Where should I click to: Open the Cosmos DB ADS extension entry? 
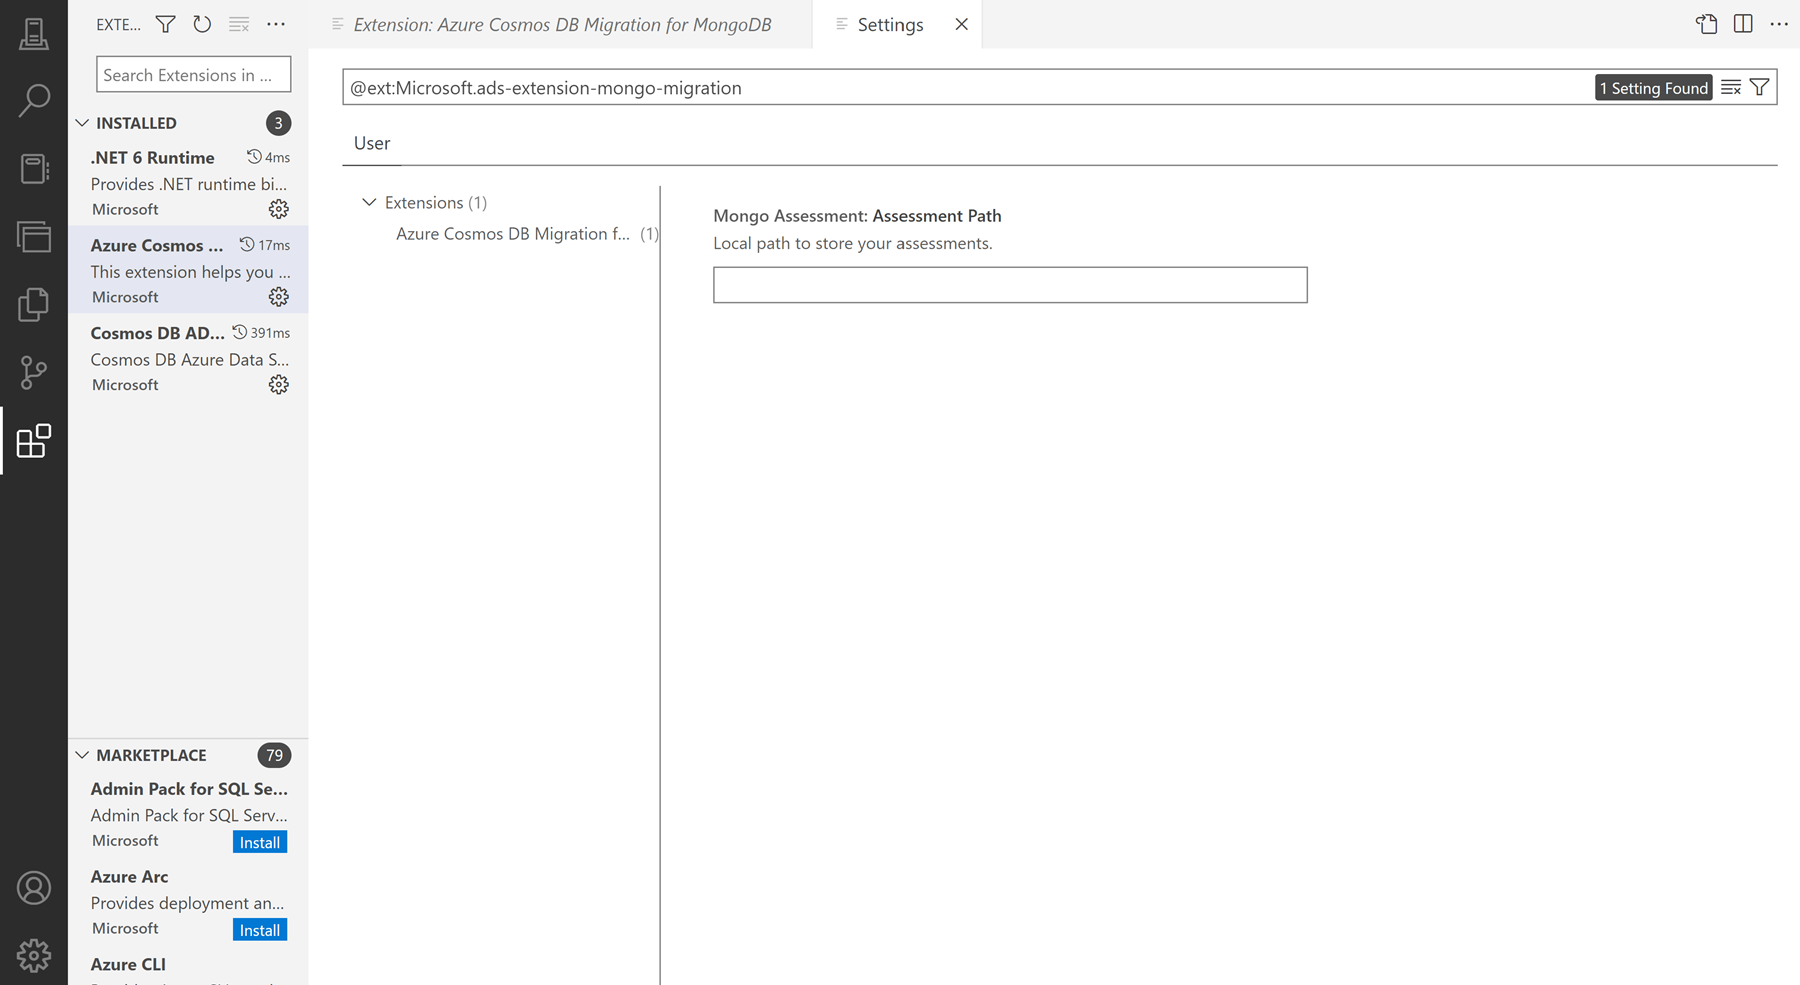[188, 358]
